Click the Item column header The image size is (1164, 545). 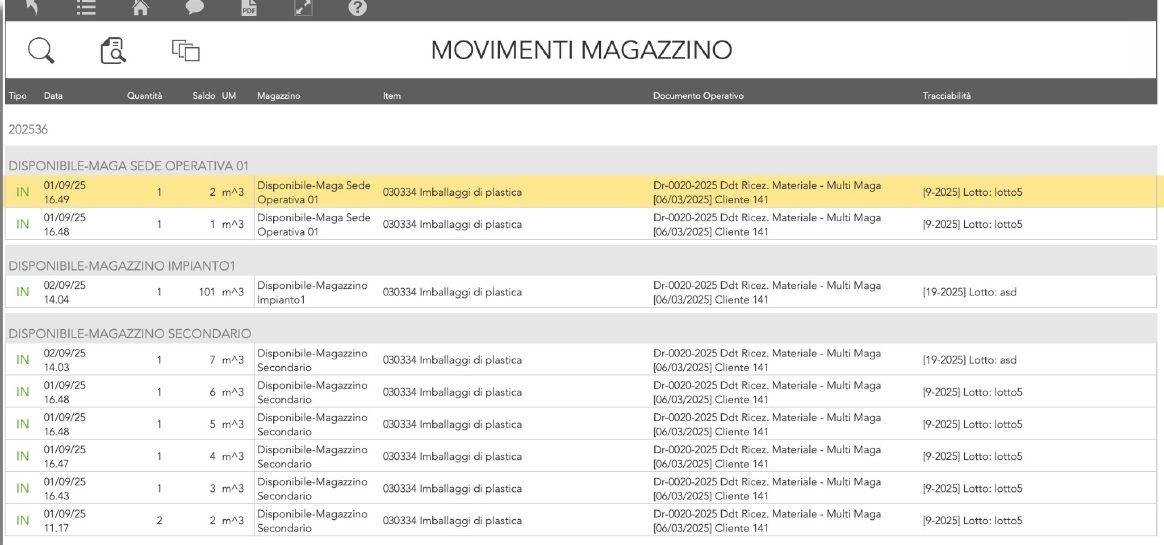[392, 96]
